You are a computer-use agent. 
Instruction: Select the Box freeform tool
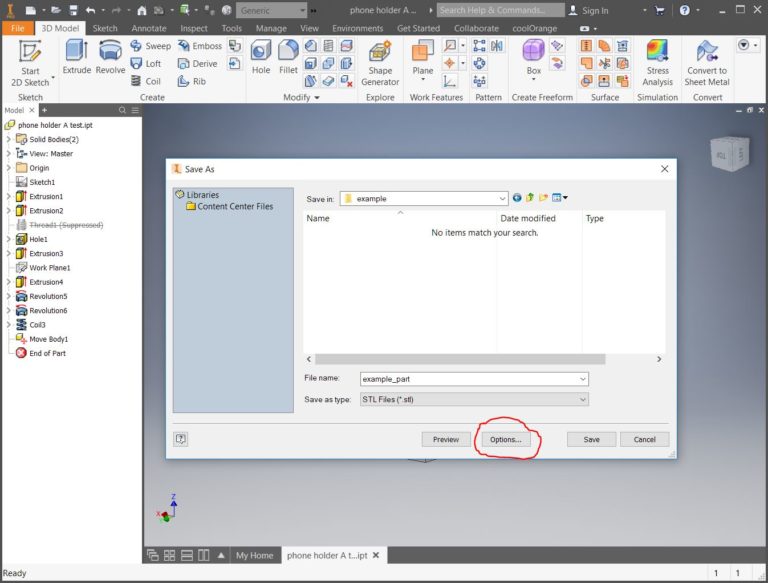534,53
